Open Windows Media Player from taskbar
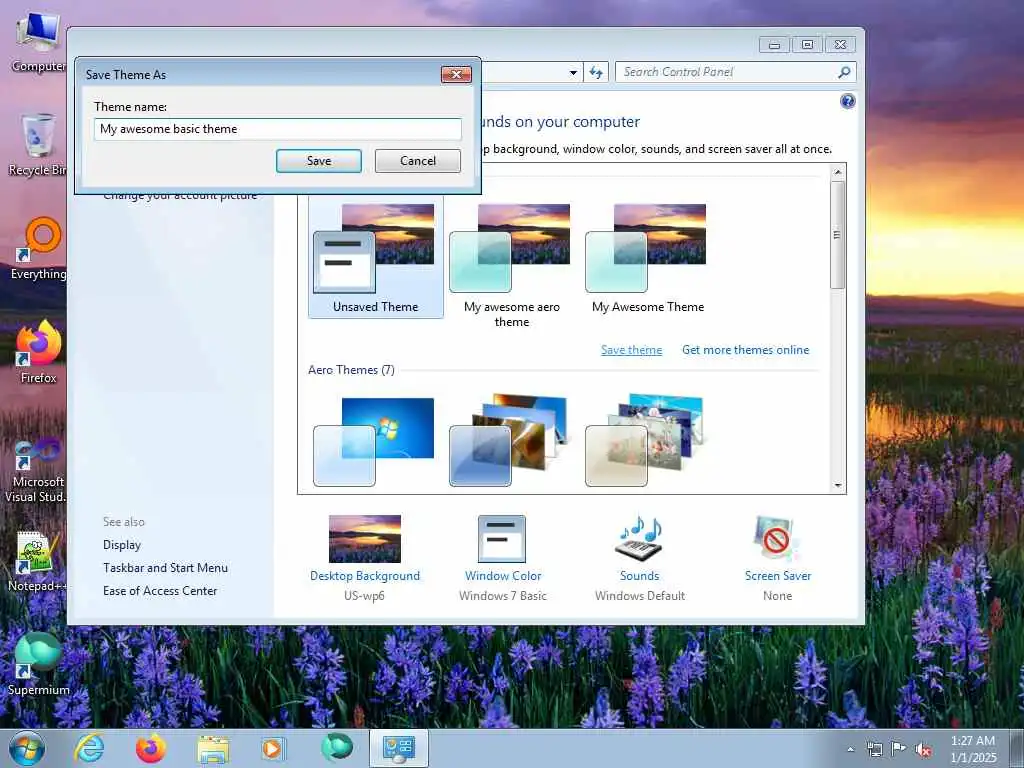The width and height of the screenshot is (1024, 768). [272, 748]
